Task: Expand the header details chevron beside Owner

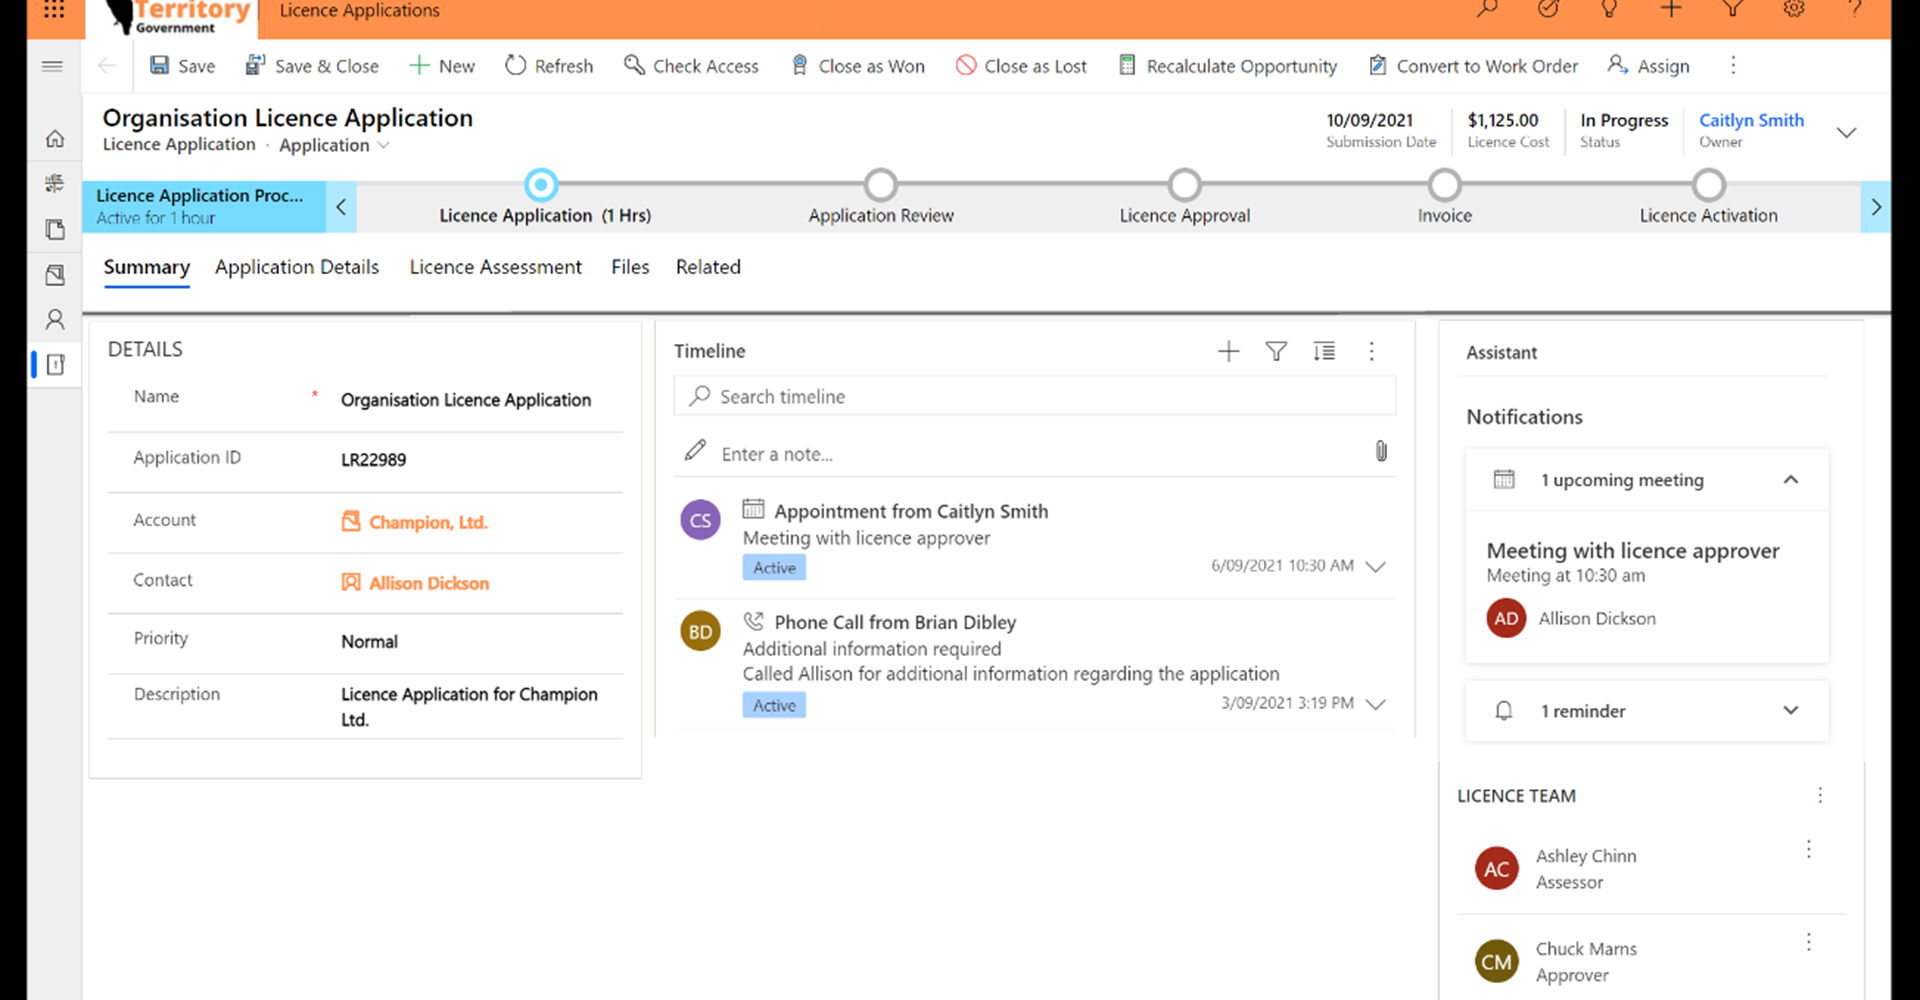Action: click(1846, 133)
